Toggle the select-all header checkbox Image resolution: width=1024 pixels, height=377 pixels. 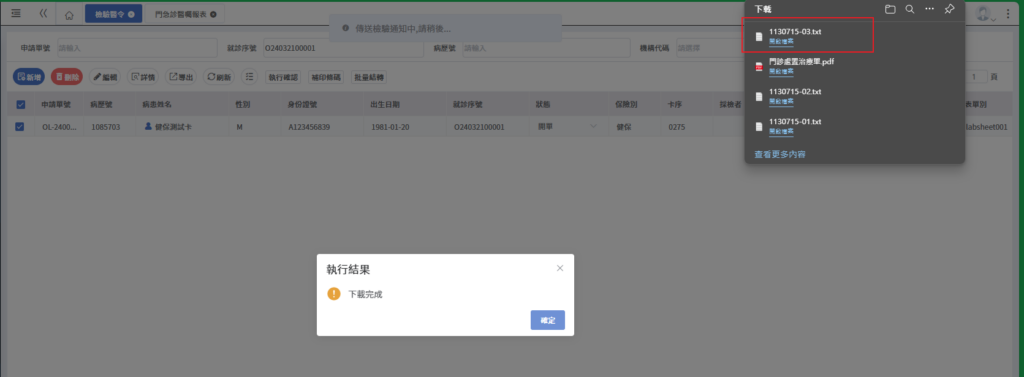click(x=20, y=104)
